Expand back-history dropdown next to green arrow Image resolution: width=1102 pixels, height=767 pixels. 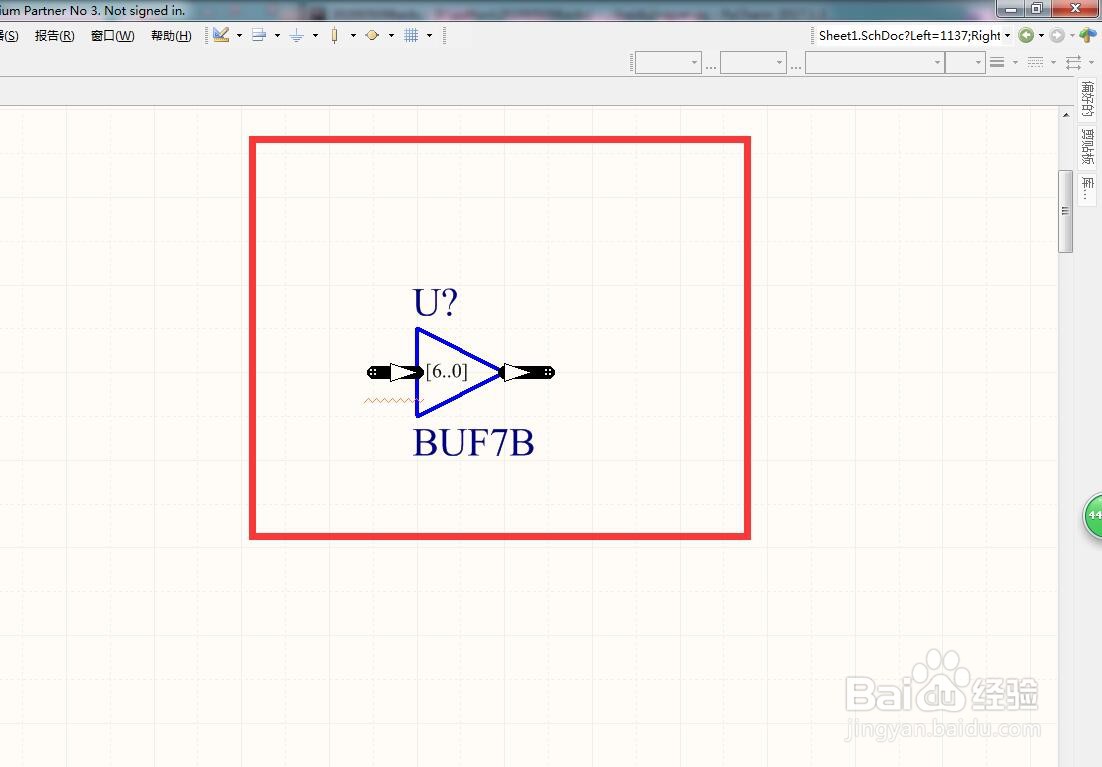[1041, 35]
